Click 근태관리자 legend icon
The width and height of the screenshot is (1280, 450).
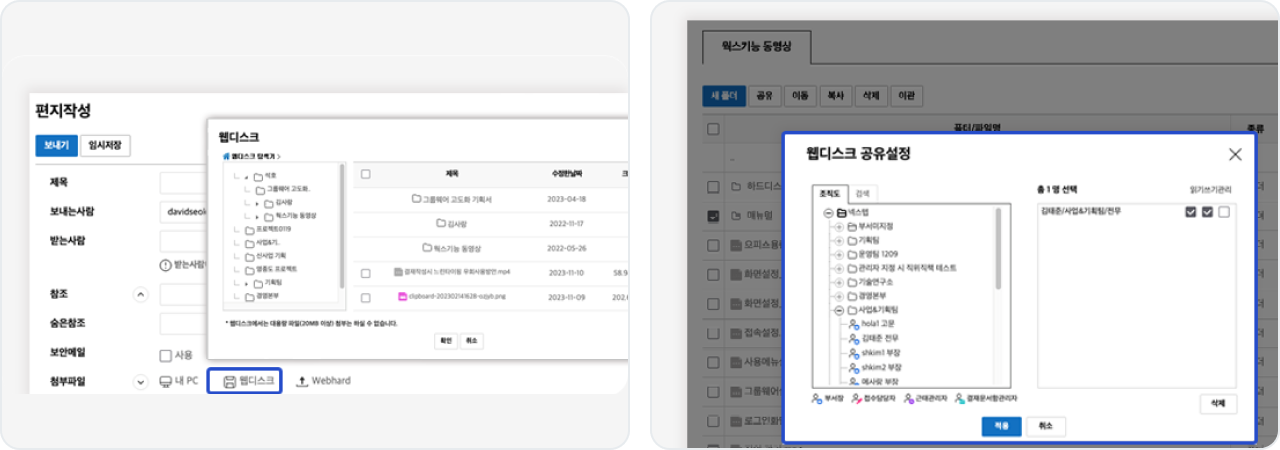click(907, 397)
